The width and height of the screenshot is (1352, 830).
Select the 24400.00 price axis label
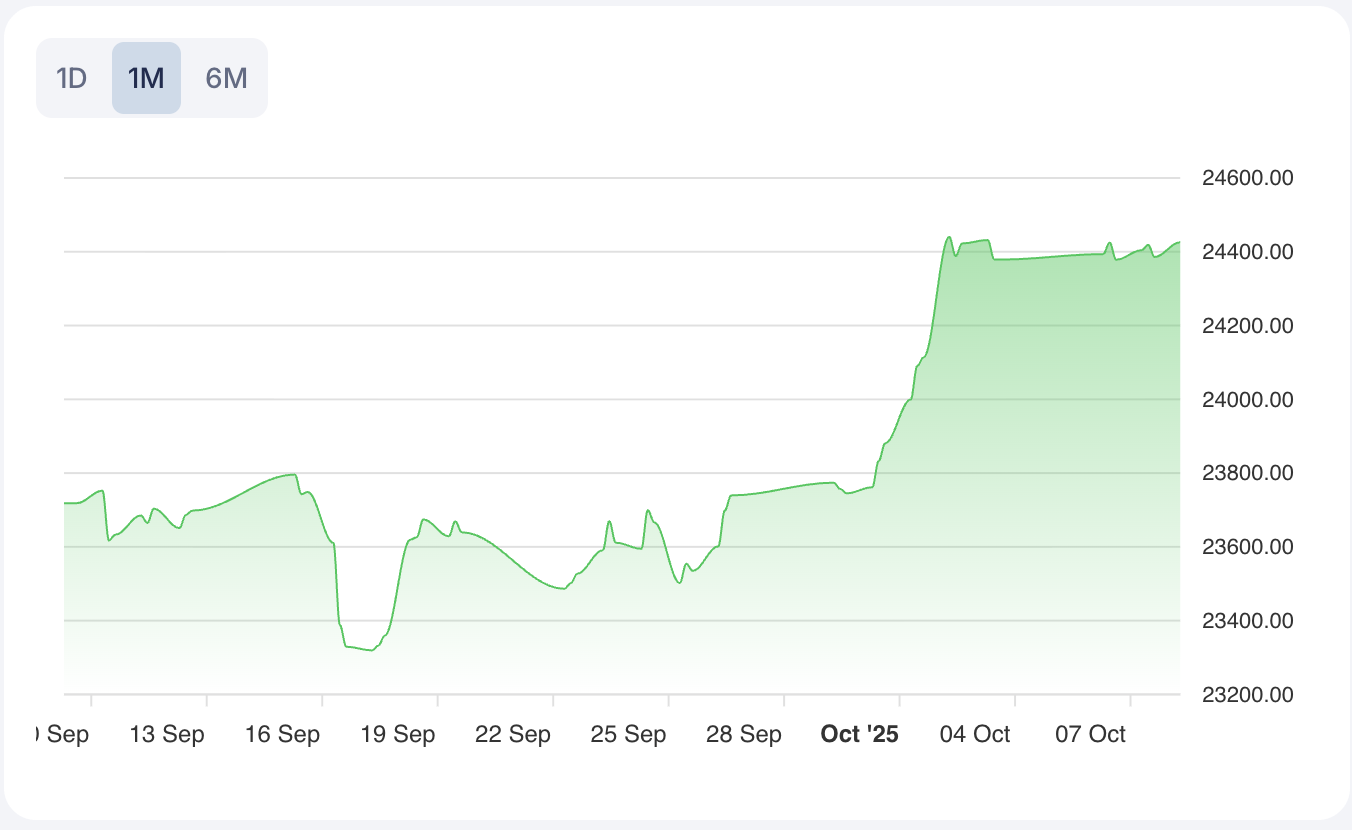pyautogui.click(x=1248, y=252)
